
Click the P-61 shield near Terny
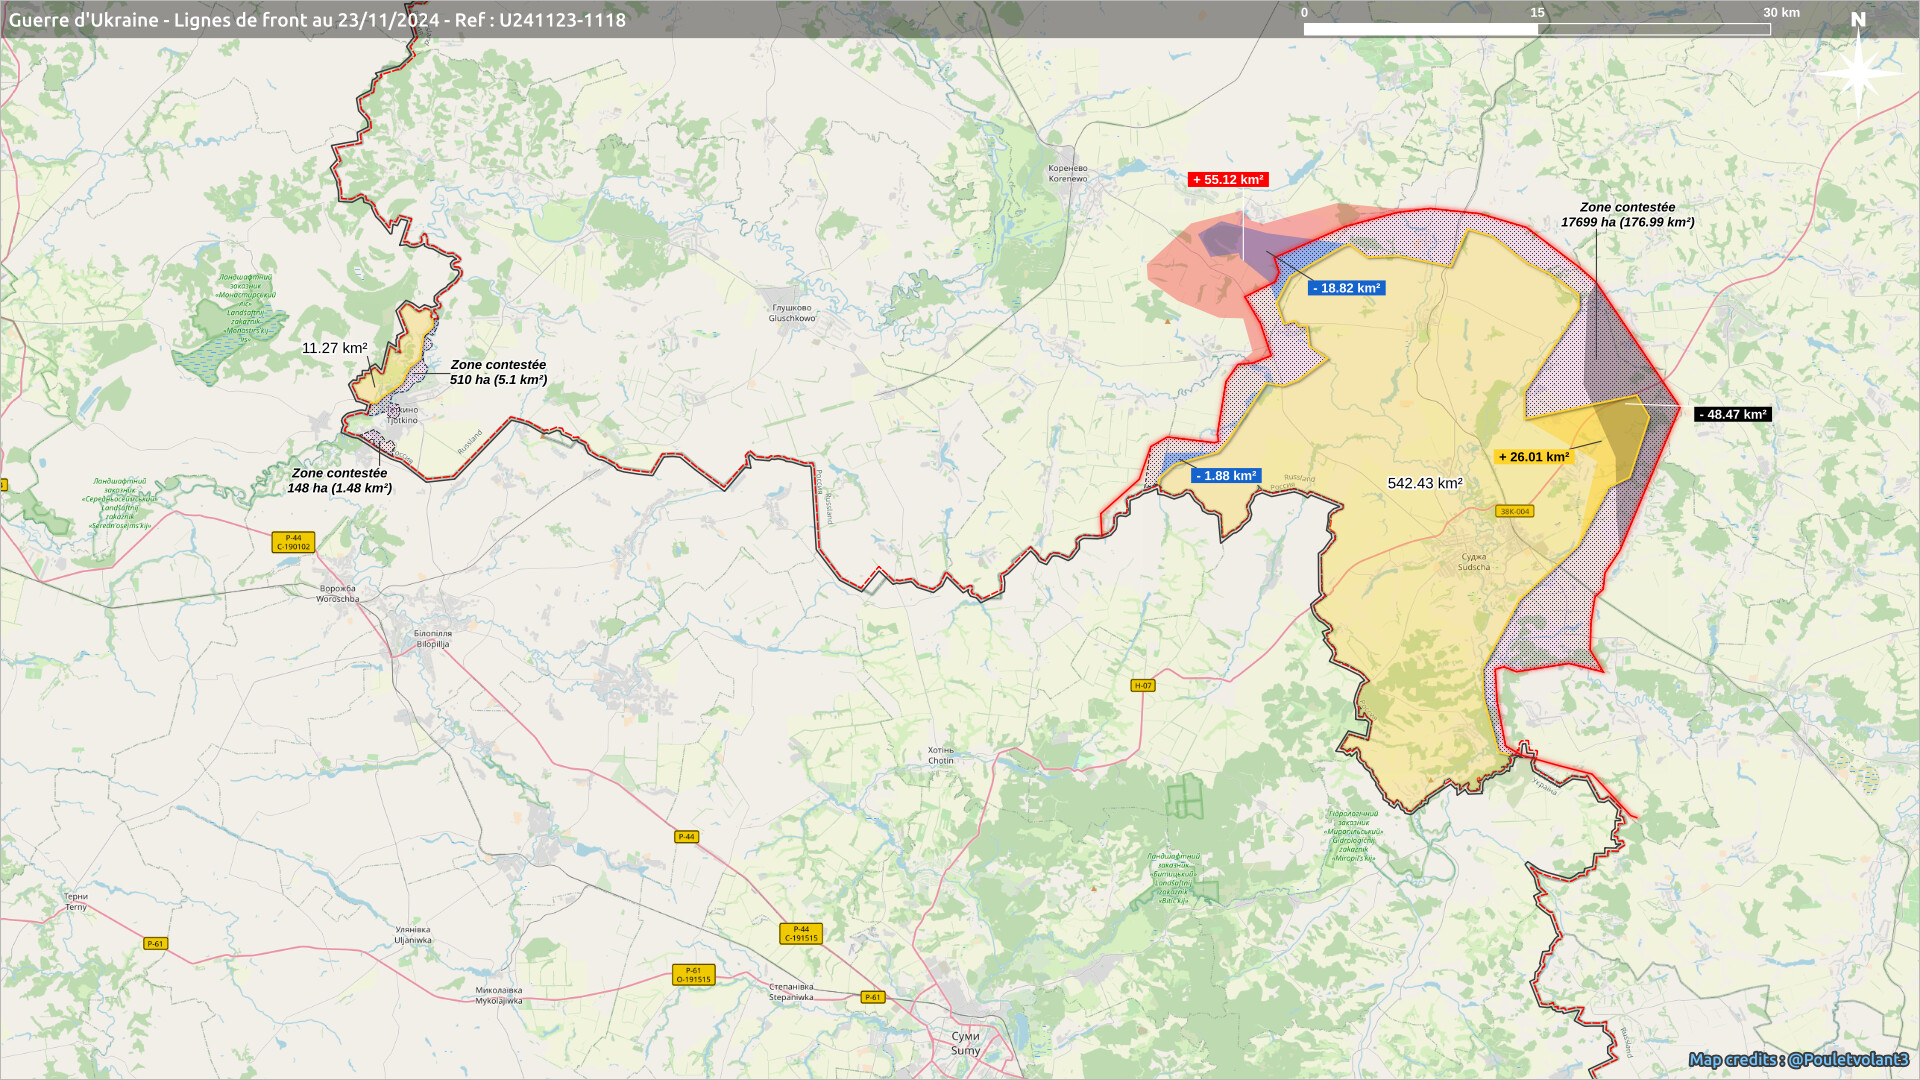click(x=155, y=944)
